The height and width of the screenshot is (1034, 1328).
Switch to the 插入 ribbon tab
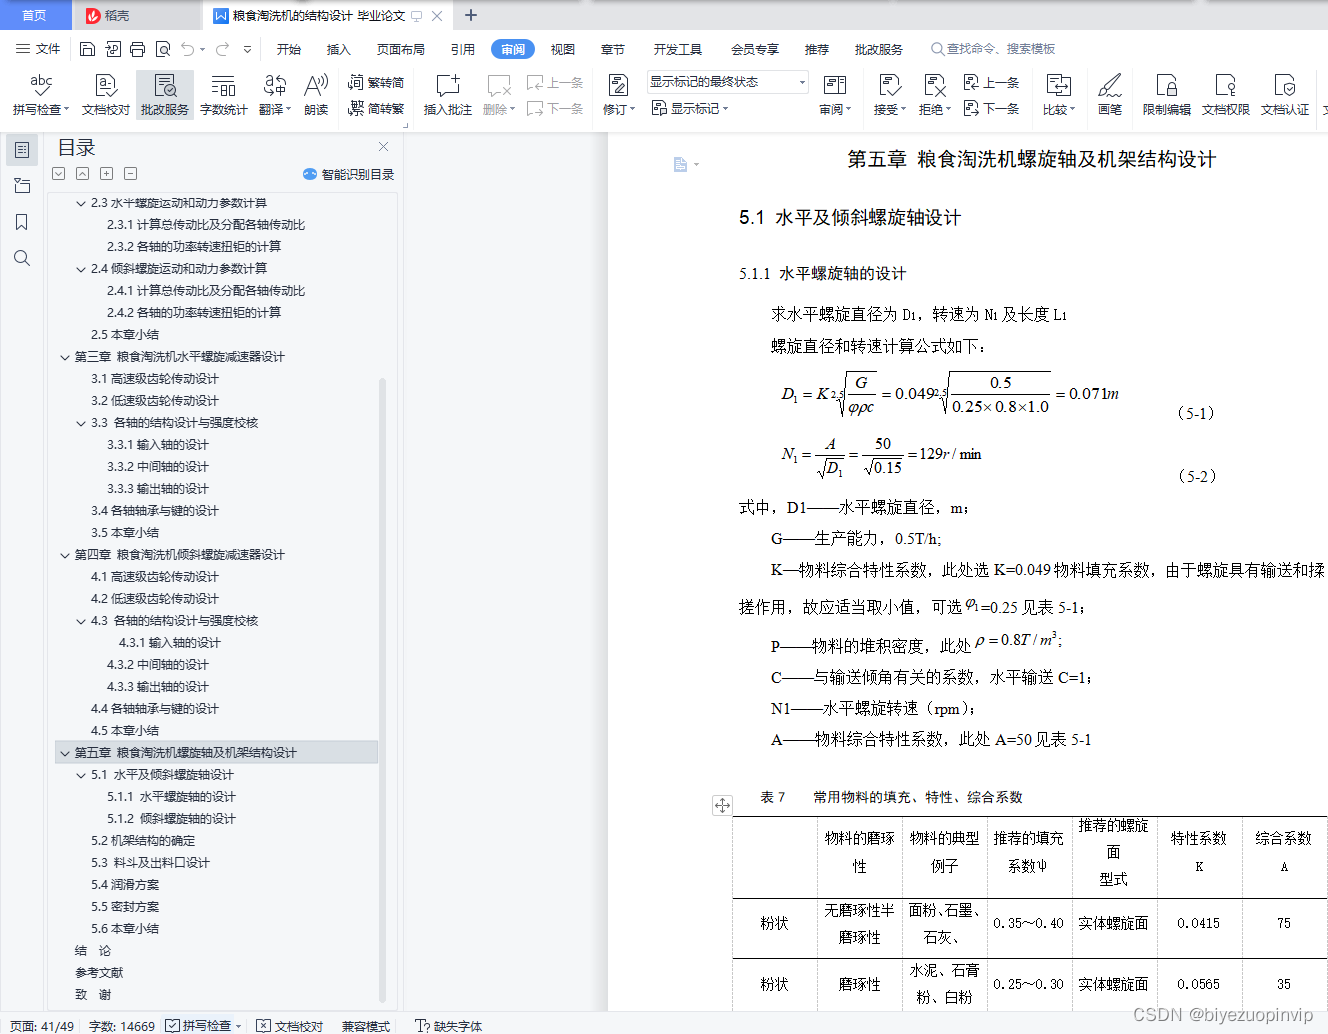(339, 49)
